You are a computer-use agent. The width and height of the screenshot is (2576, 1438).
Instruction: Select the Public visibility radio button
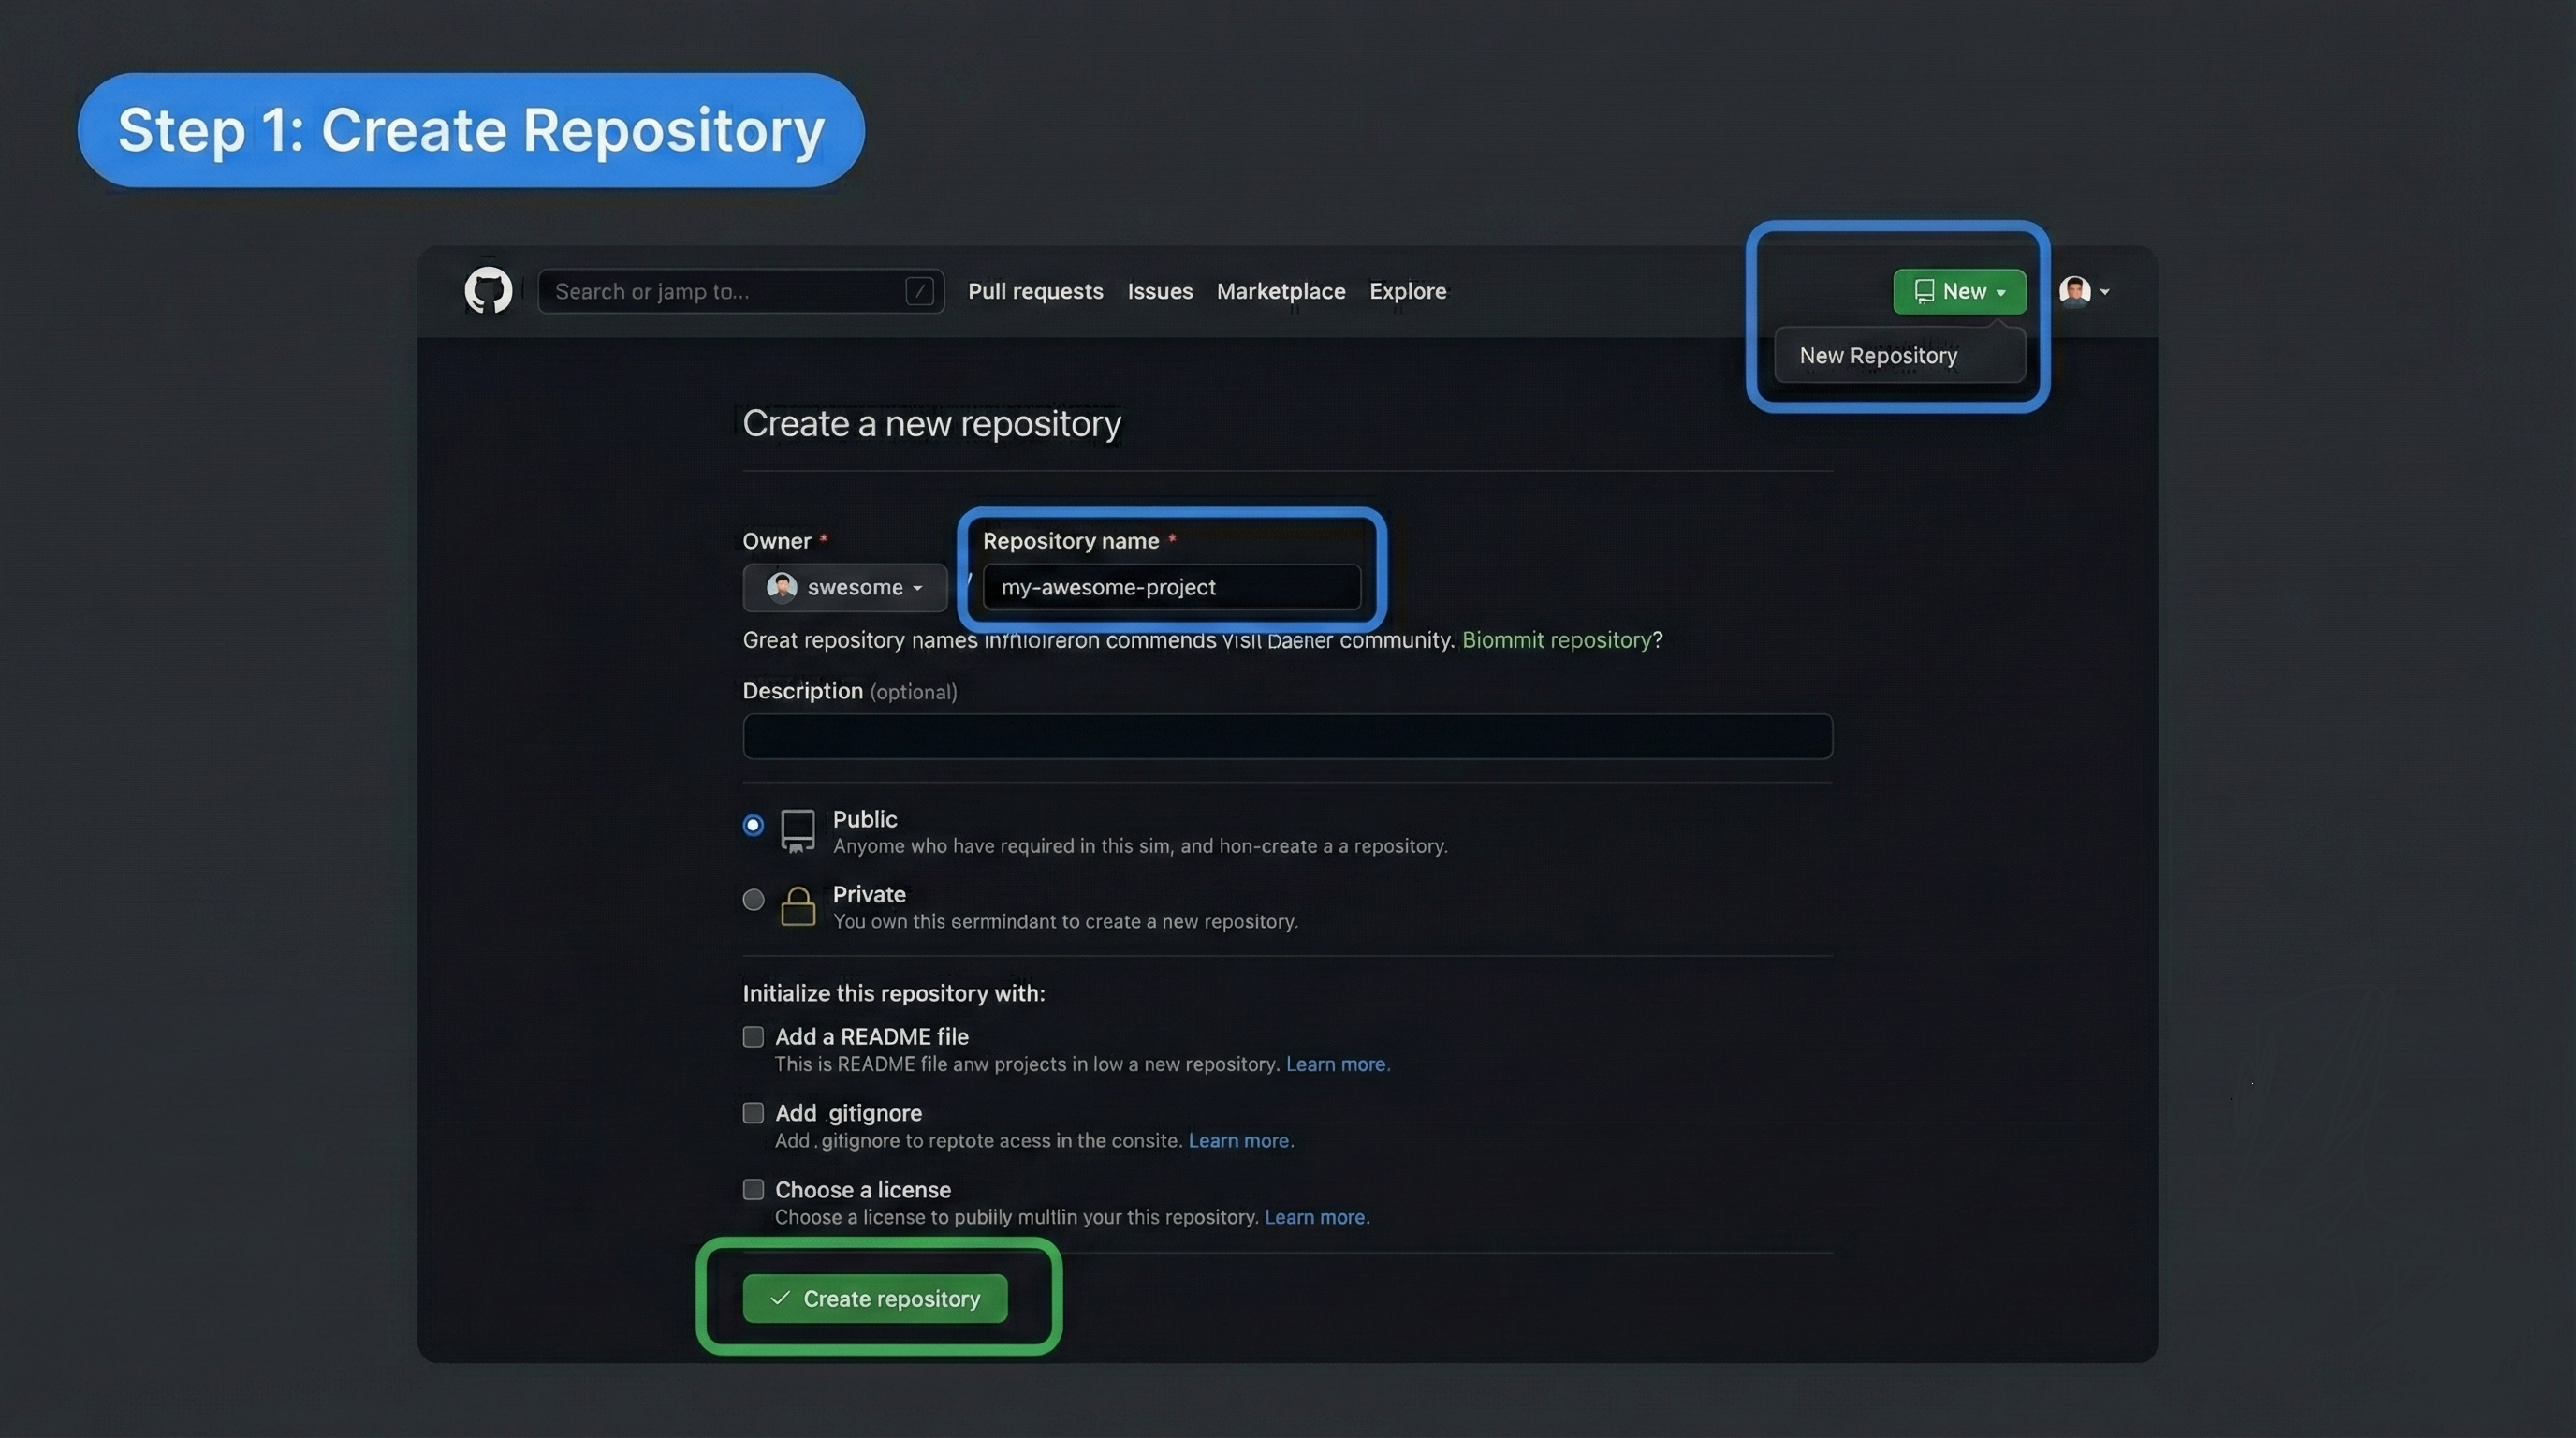point(753,825)
